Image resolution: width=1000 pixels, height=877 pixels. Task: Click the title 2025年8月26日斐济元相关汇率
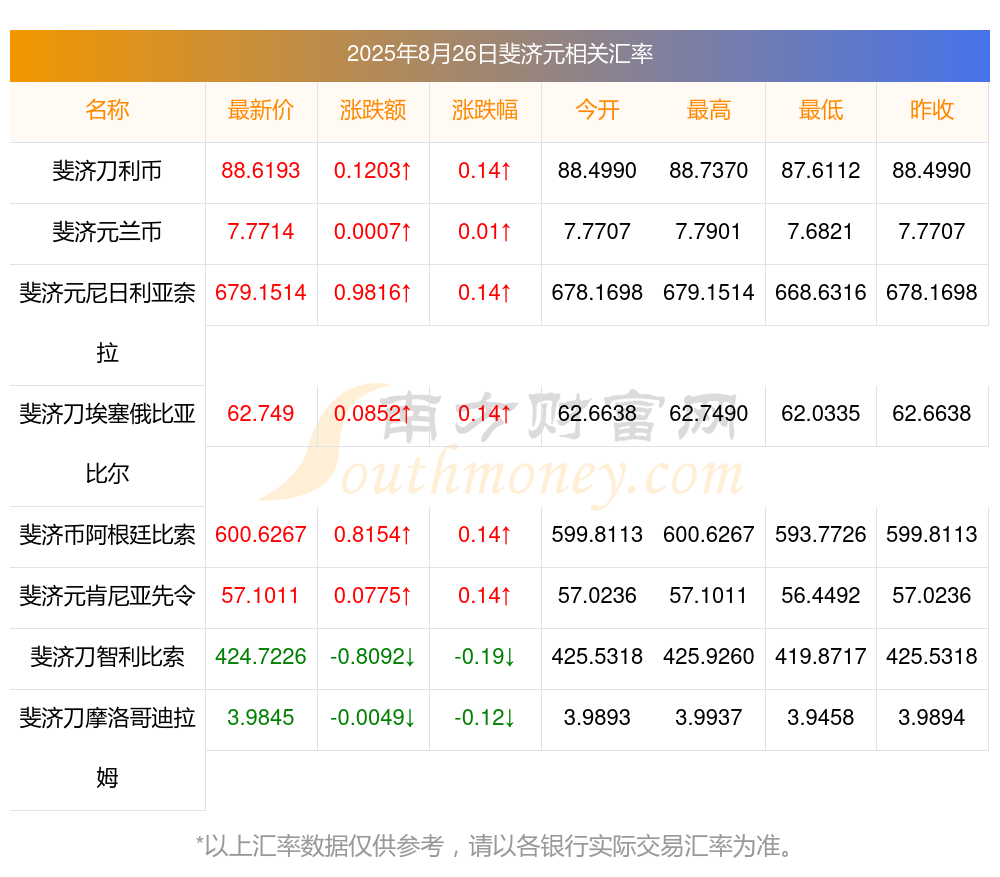click(499, 54)
